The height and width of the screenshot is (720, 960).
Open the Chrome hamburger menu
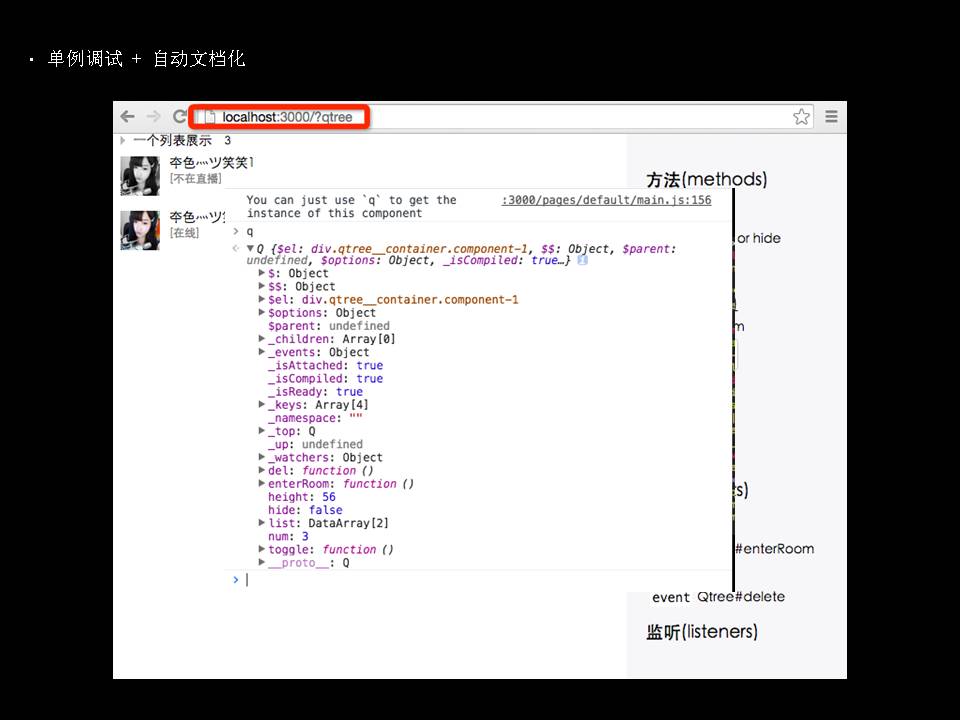[831, 117]
